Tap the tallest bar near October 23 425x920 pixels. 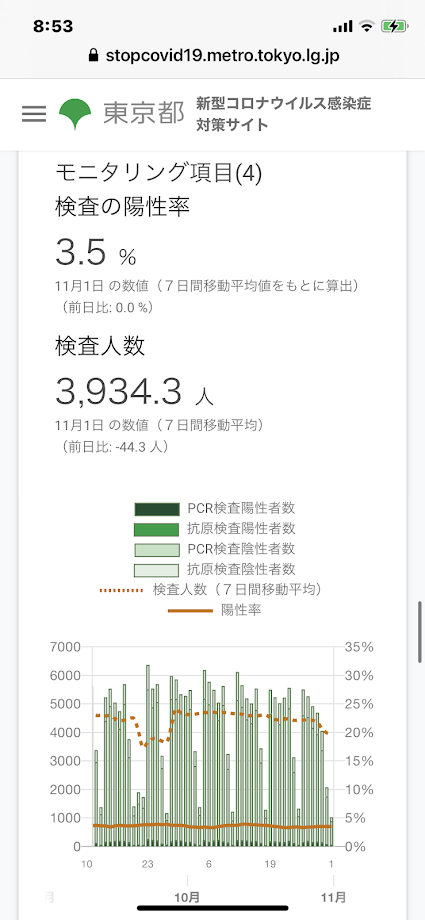147,755
